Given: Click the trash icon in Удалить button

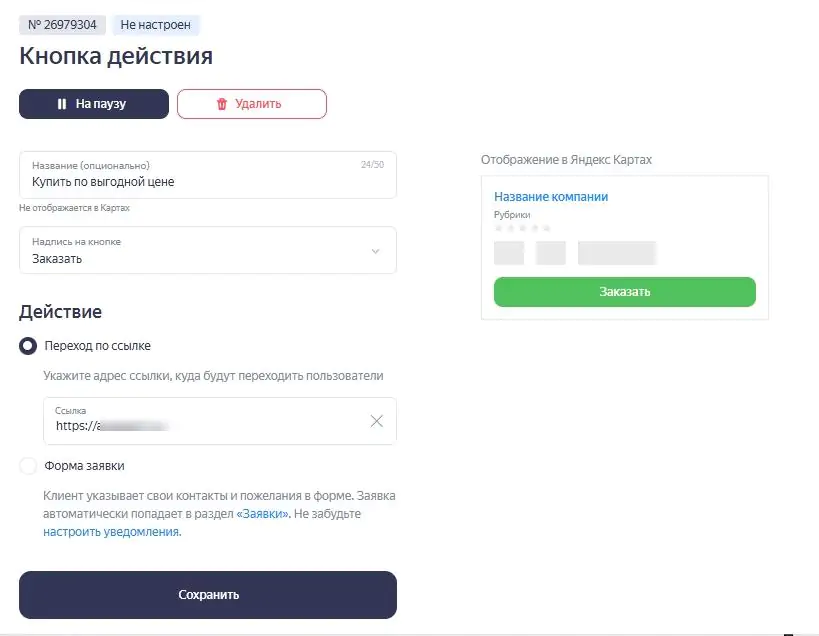Looking at the screenshot, I should (x=222, y=104).
